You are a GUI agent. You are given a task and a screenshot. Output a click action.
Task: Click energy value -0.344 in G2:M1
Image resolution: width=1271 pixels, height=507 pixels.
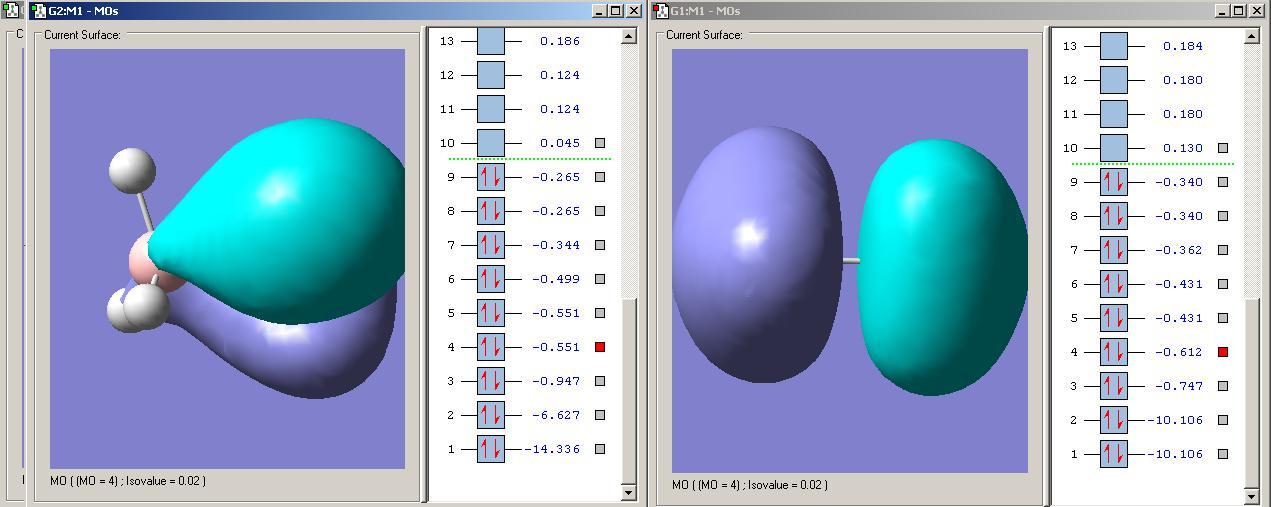(x=556, y=245)
